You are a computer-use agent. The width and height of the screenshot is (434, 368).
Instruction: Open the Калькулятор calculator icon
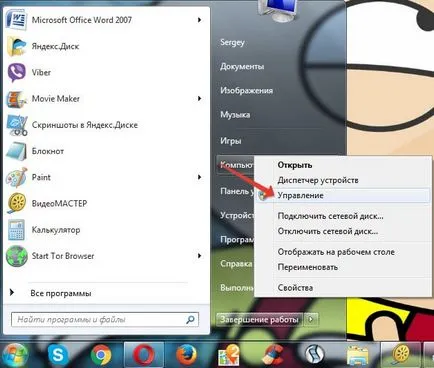click(16, 230)
